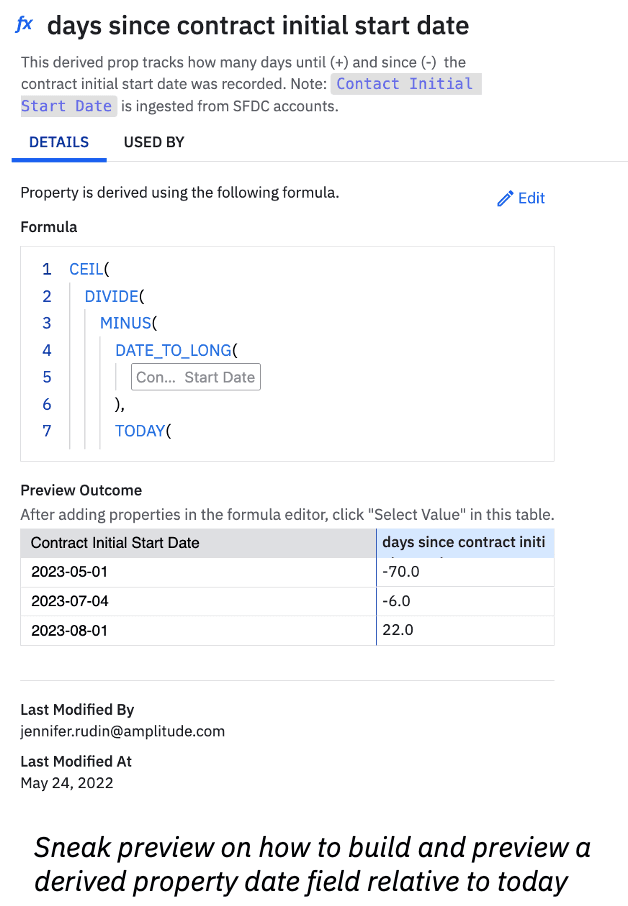Switch to the DETAILS tab
The image size is (628, 906).
59,142
